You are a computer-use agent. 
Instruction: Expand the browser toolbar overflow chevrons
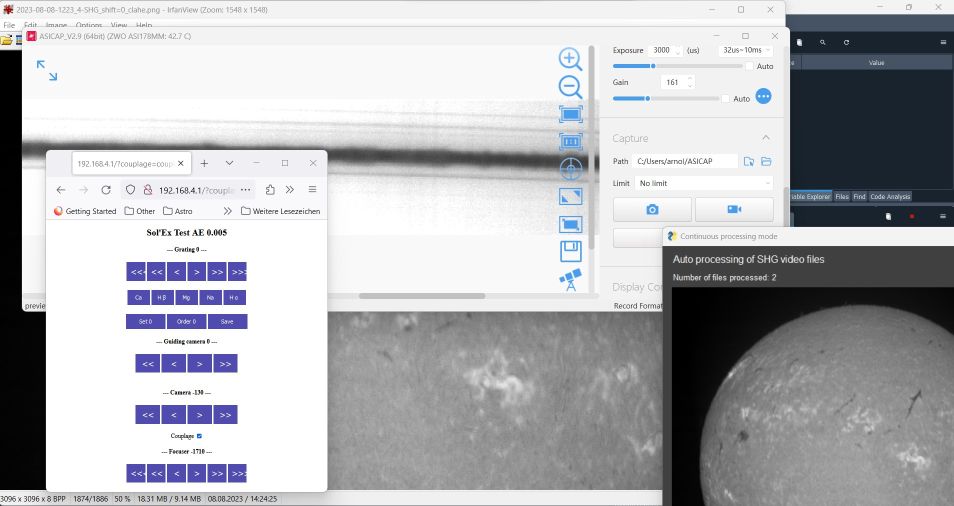coord(290,190)
